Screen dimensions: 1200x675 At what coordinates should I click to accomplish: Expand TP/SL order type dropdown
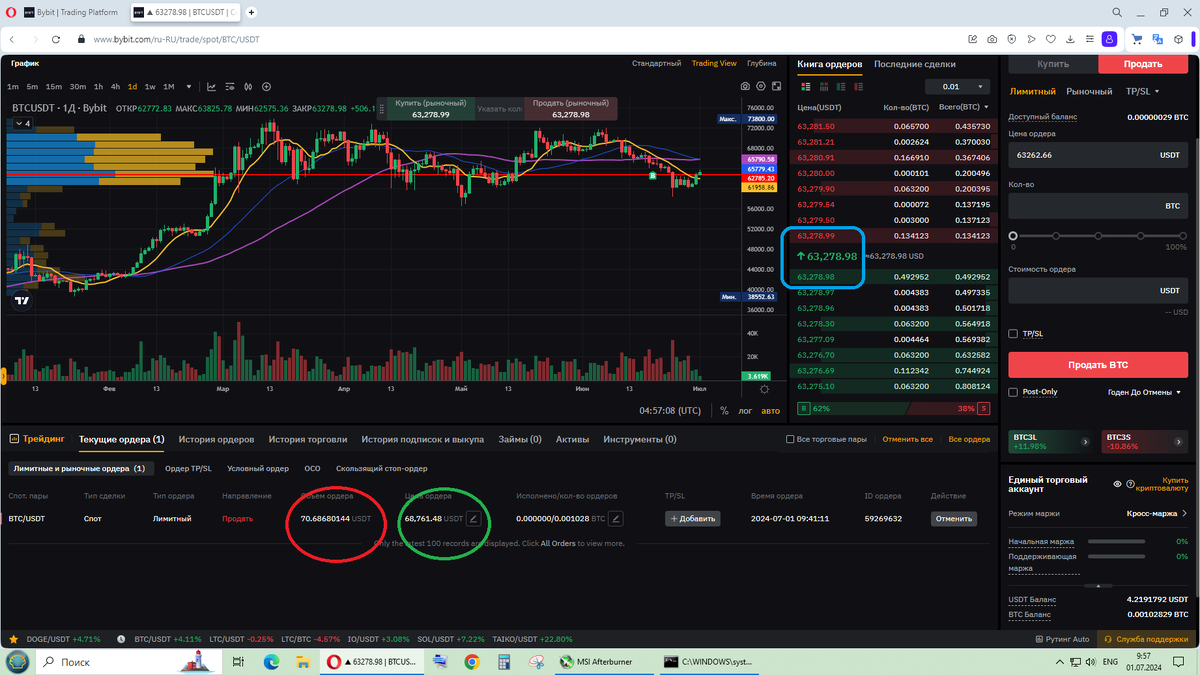(1142, 91)
